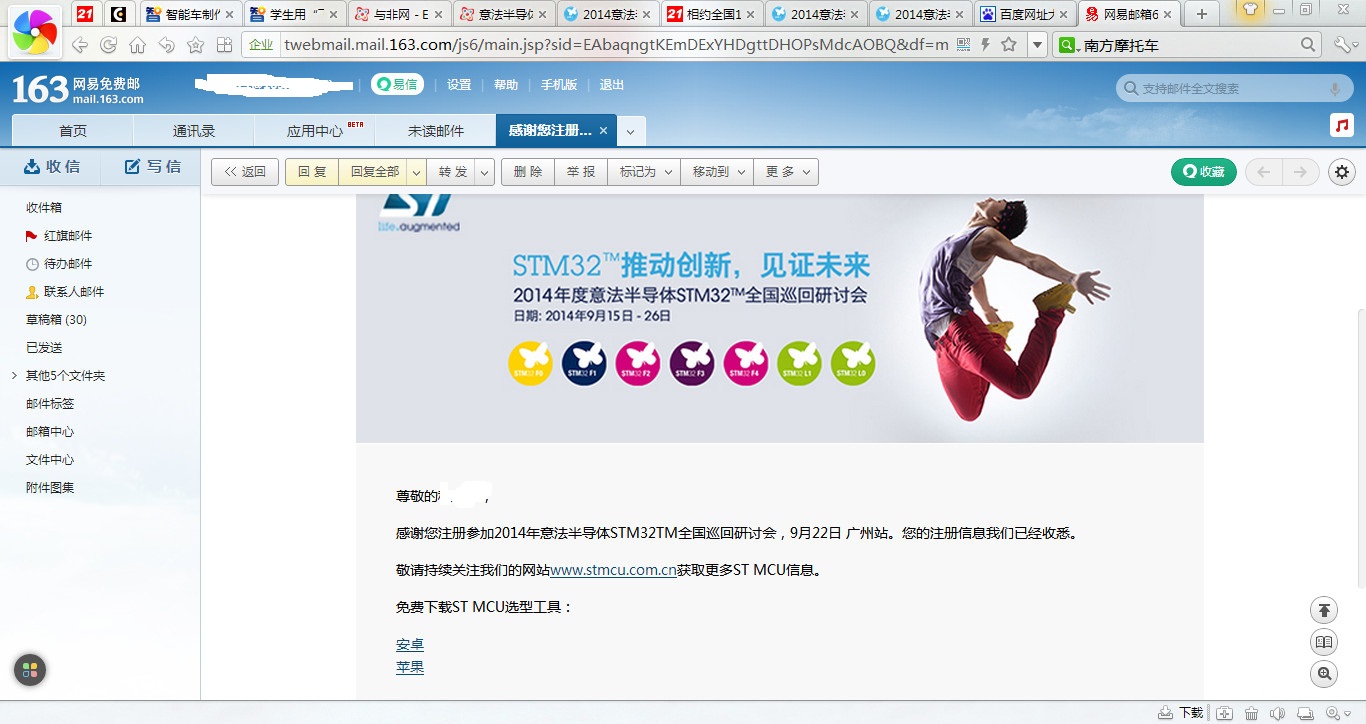Open the 红旗邮件 flagged folder

tap(68, 236)
